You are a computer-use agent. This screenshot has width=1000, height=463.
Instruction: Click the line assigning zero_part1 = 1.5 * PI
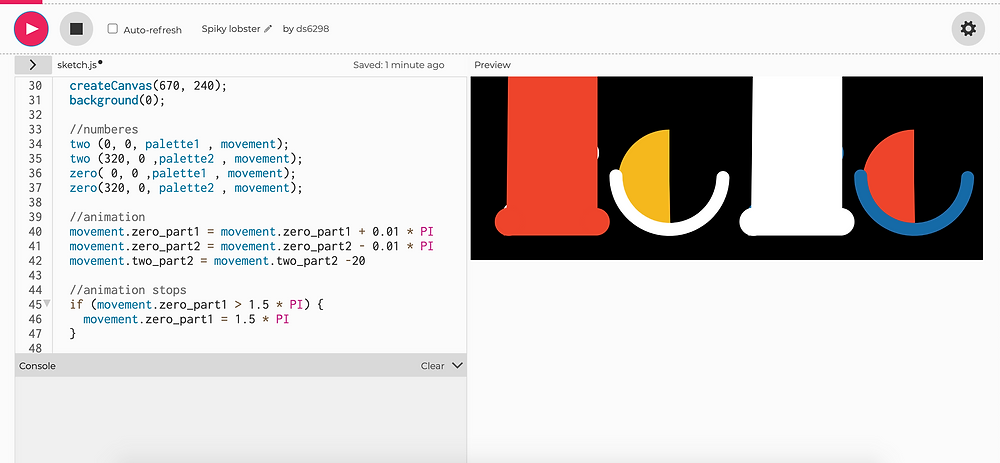click(186, 320)
